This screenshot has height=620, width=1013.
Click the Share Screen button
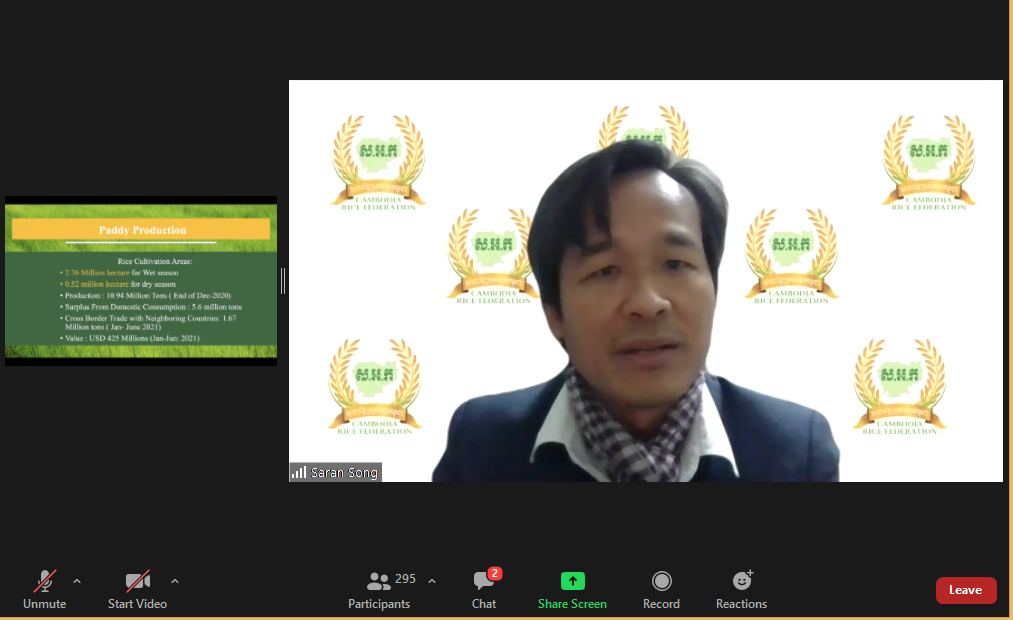572,590
